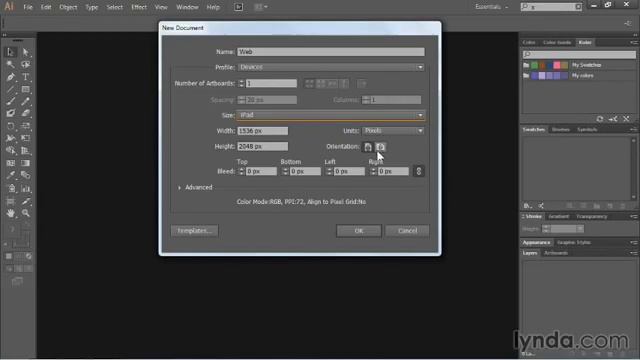Select the Scale tool

coord(25,126)
